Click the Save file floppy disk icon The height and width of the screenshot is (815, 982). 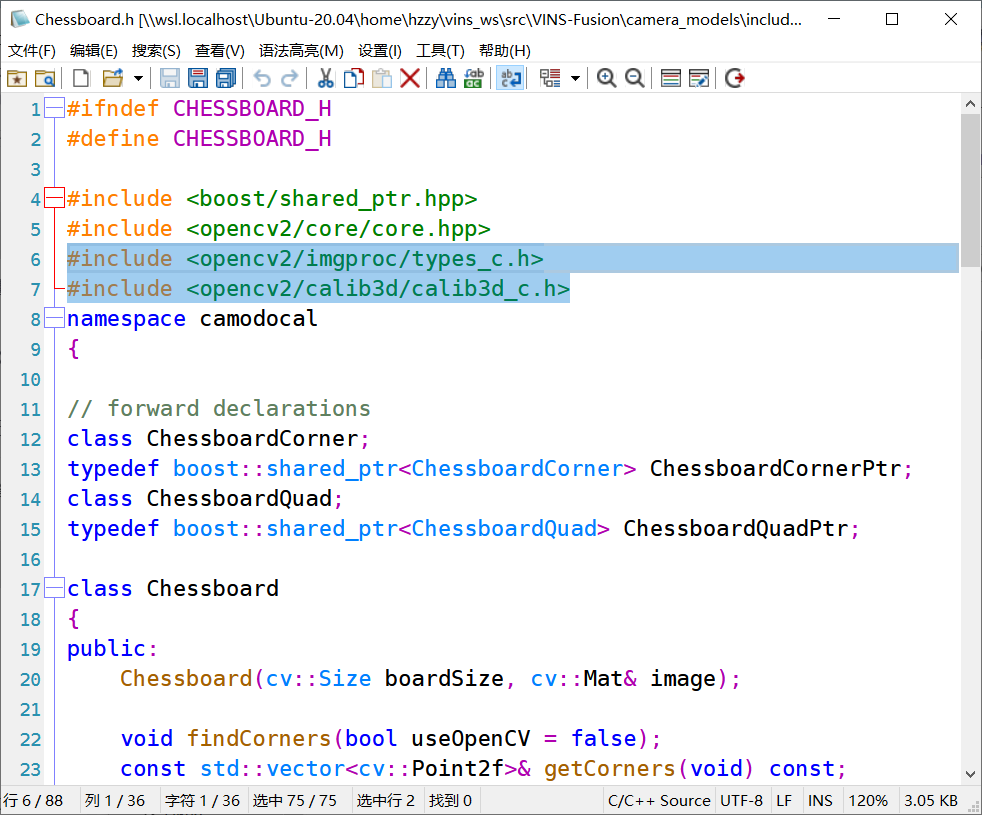coord(169,78)
